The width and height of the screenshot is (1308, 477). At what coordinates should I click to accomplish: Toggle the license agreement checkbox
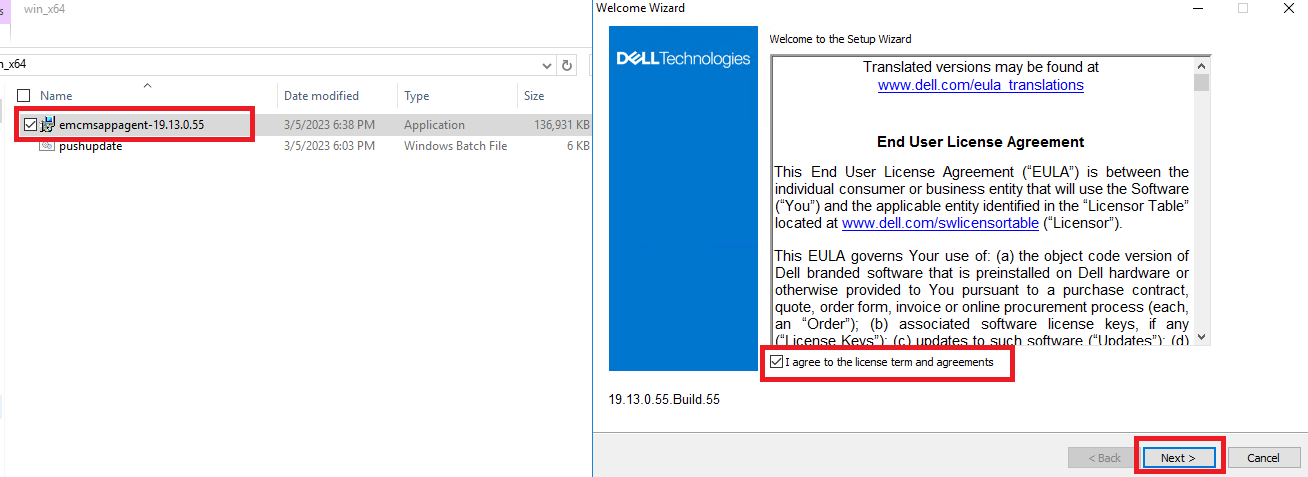tap(776, 362)
